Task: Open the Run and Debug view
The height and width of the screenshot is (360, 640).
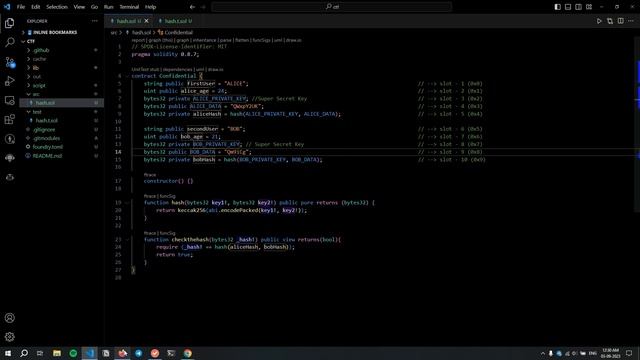Action: (x=9, y=81)
